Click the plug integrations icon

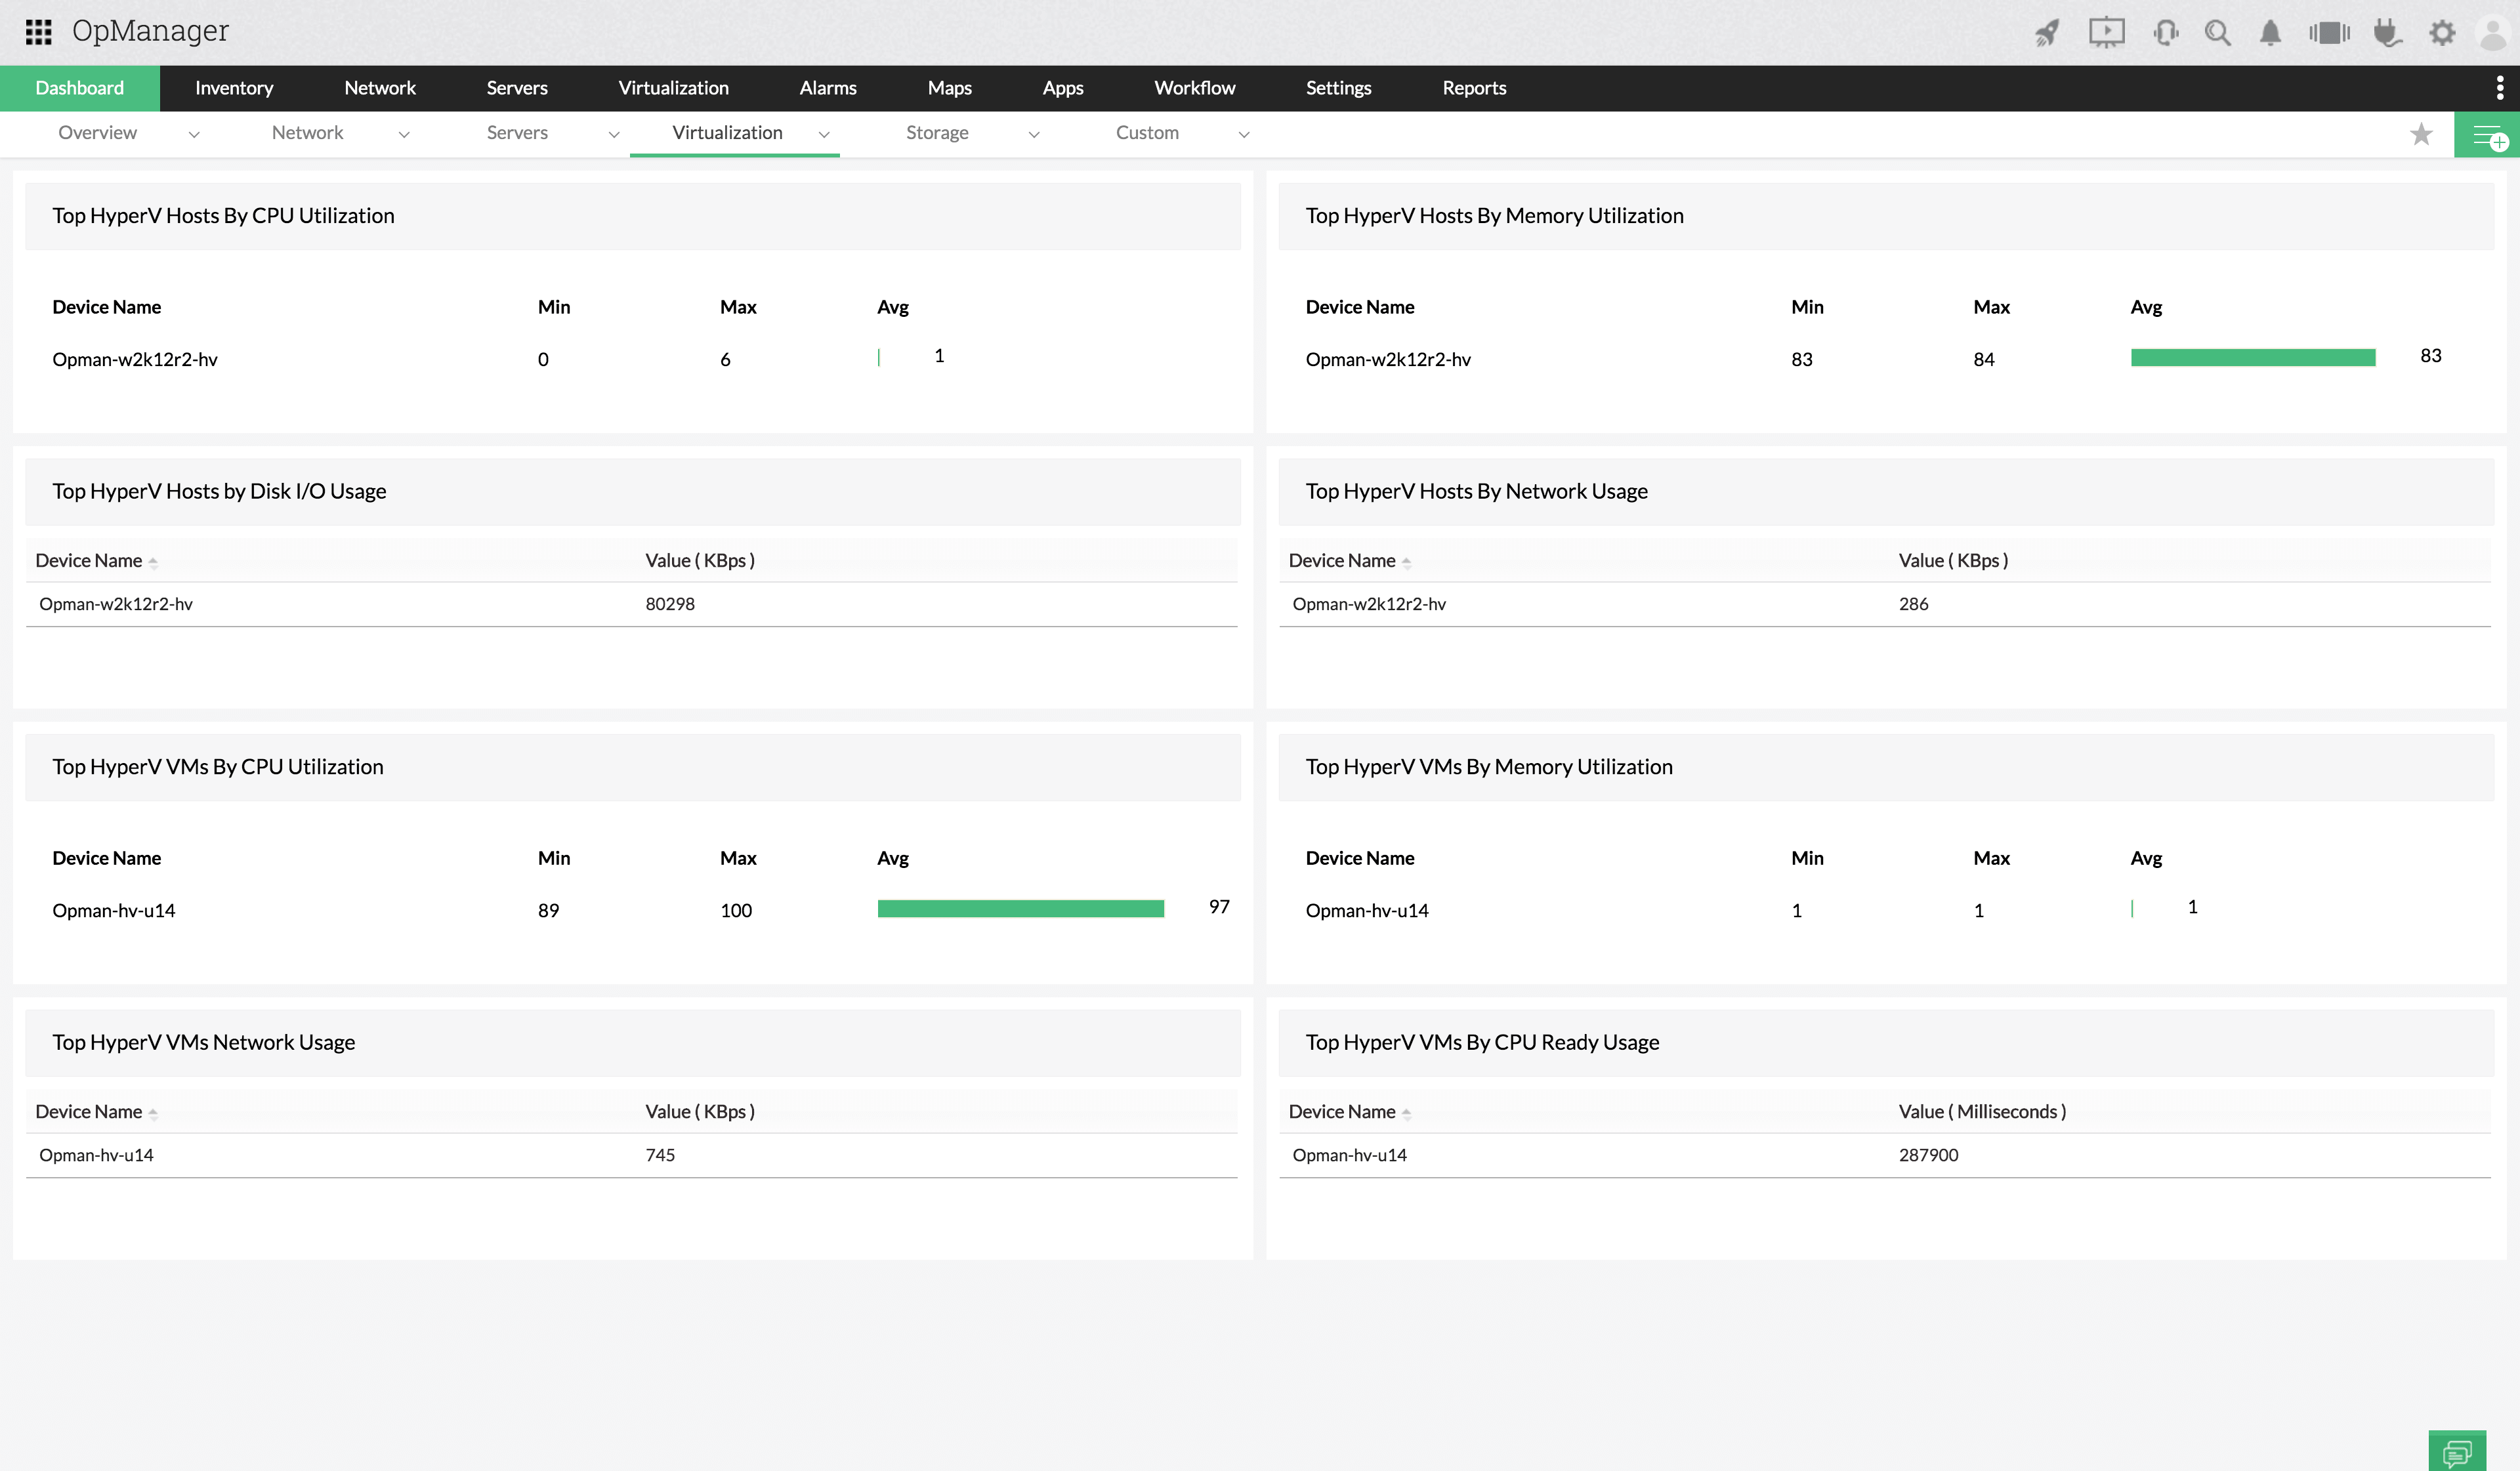tap(2387, 33)
